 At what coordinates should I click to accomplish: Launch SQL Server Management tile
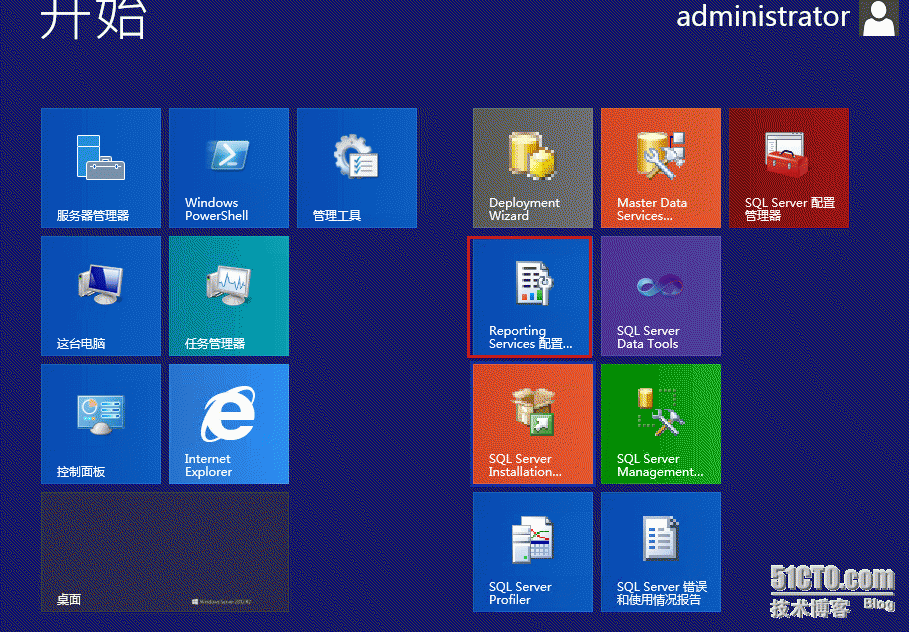coord(661,424)
